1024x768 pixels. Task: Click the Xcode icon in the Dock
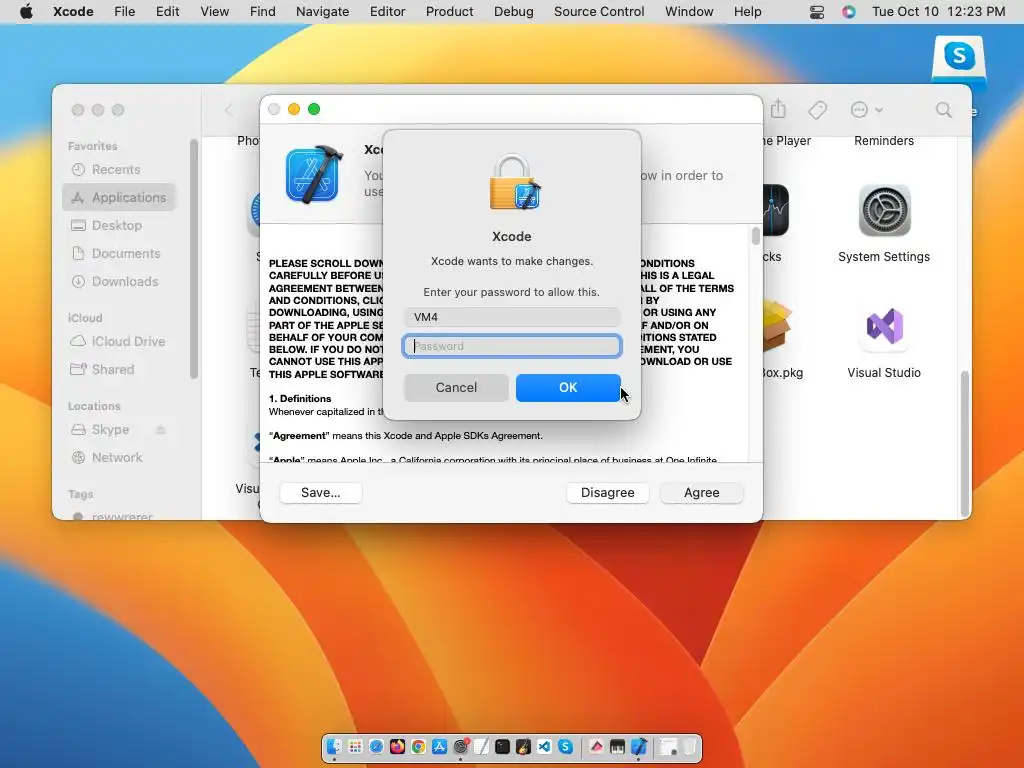639,746
